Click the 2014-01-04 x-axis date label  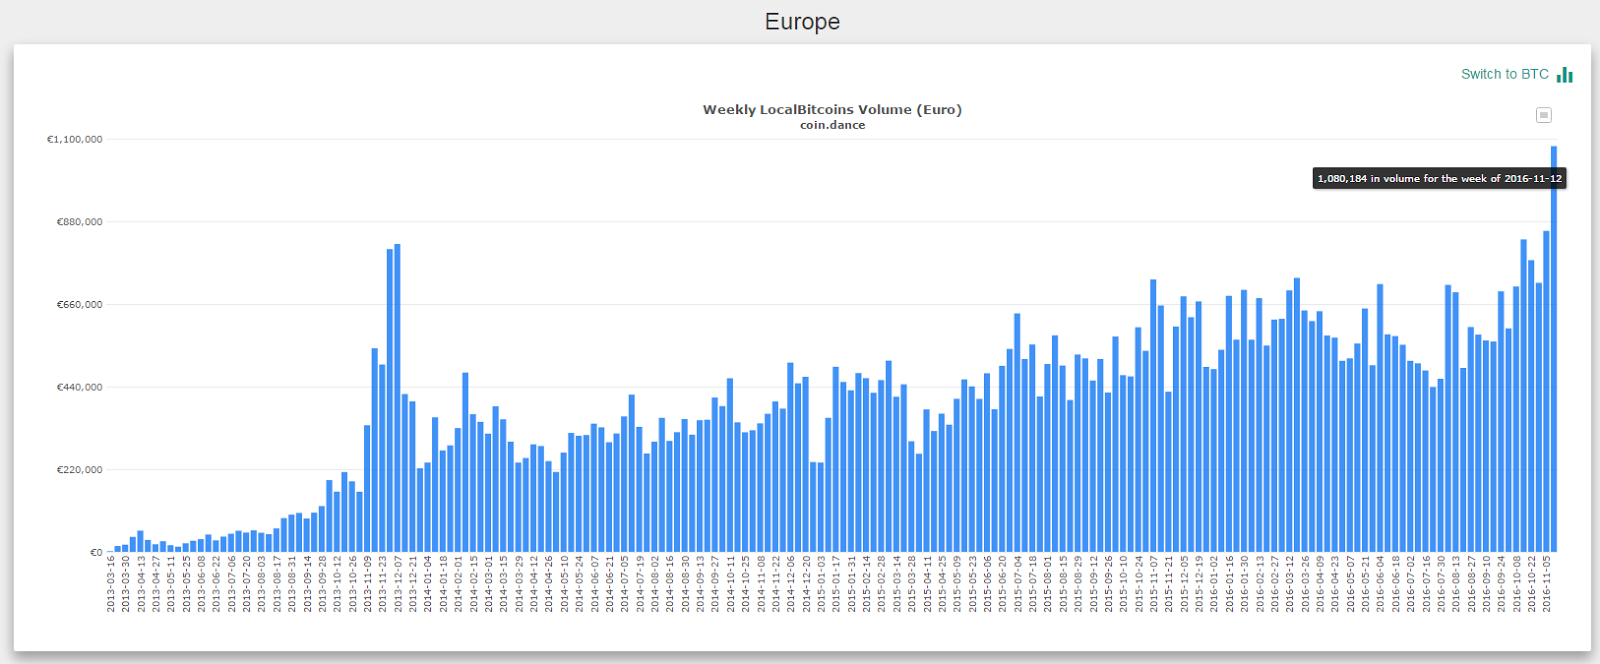(428, 584)
